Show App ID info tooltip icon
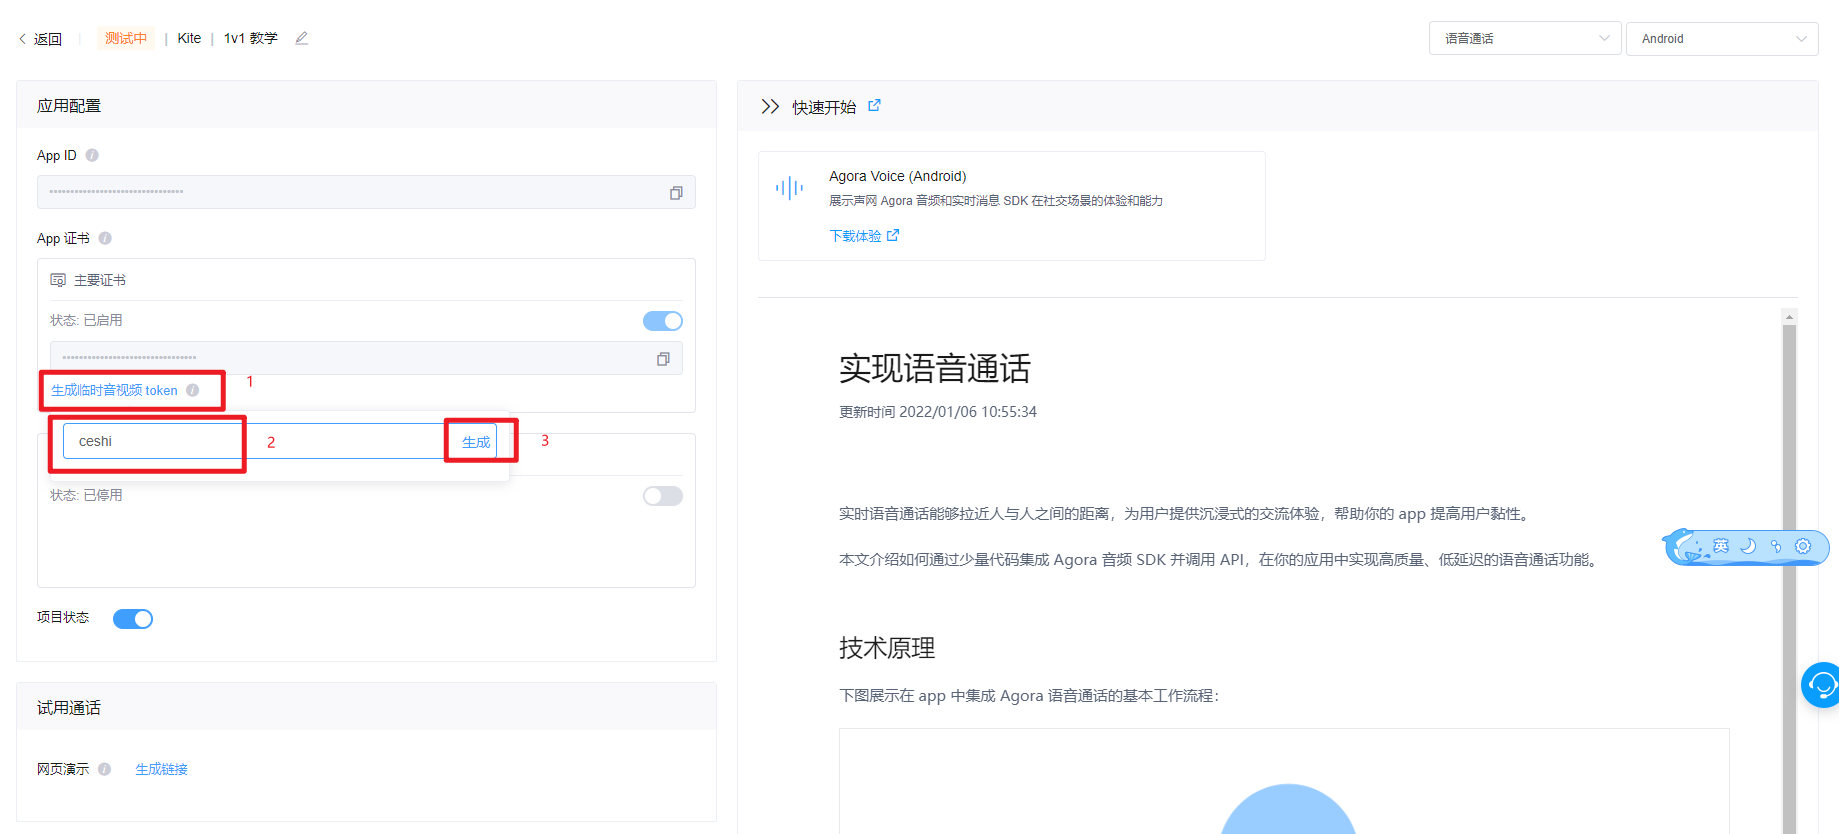 coord(92,155)
